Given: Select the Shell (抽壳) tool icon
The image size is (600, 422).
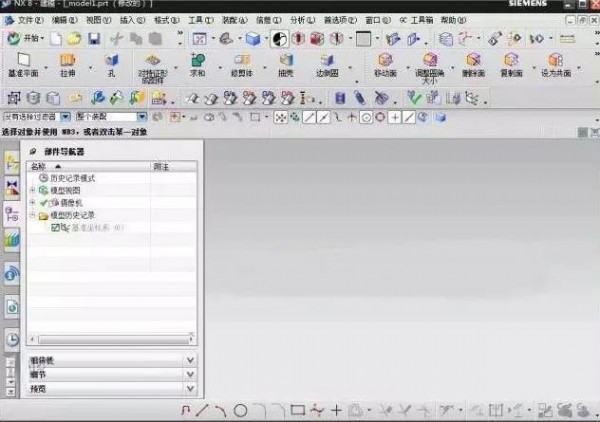Looking at the screenshot, I should (285, 60).
